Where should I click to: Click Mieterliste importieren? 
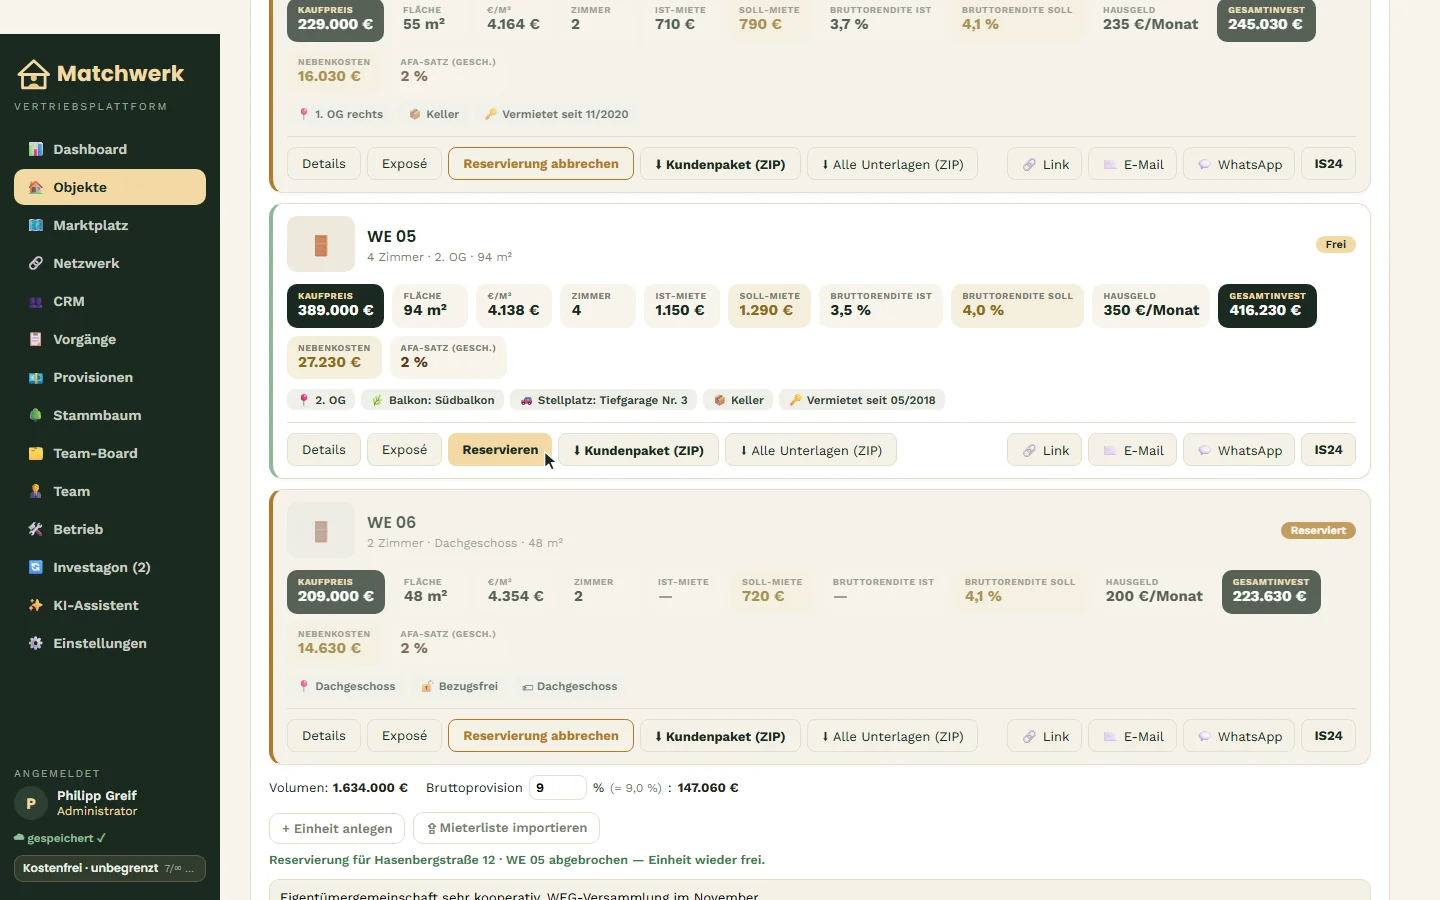(x=506, y=828)
